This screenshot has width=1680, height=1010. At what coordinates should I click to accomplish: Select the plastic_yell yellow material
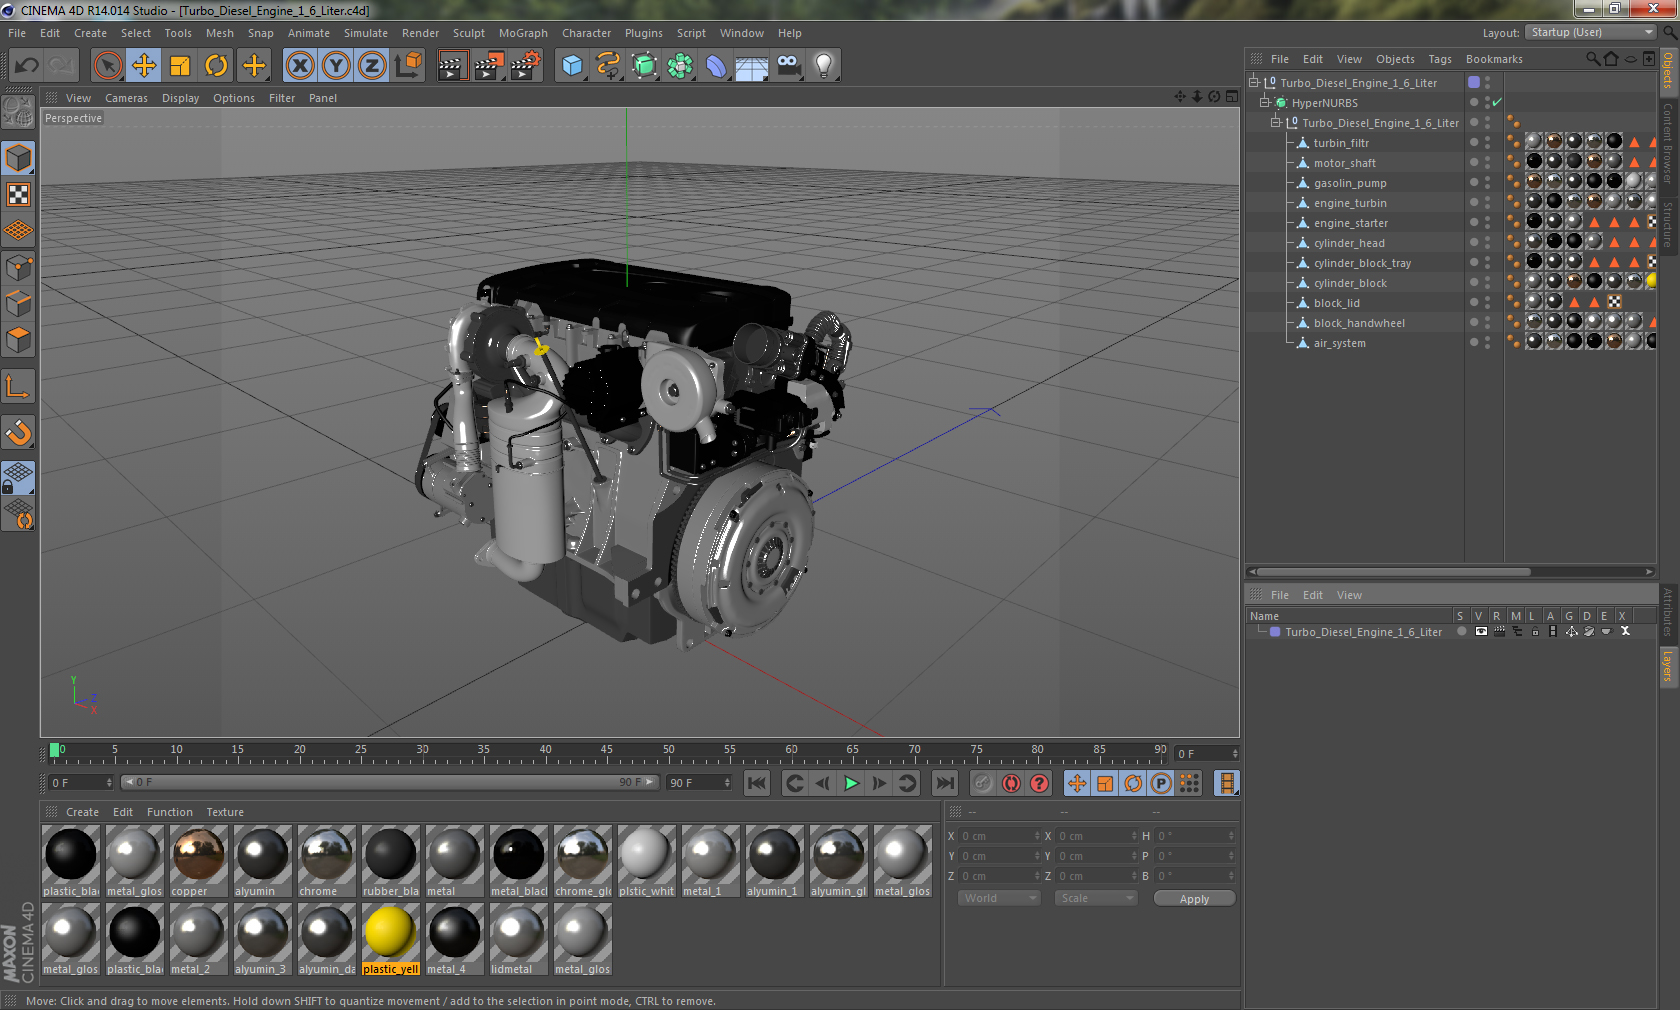pyautogui.click(x=390, y=939)
